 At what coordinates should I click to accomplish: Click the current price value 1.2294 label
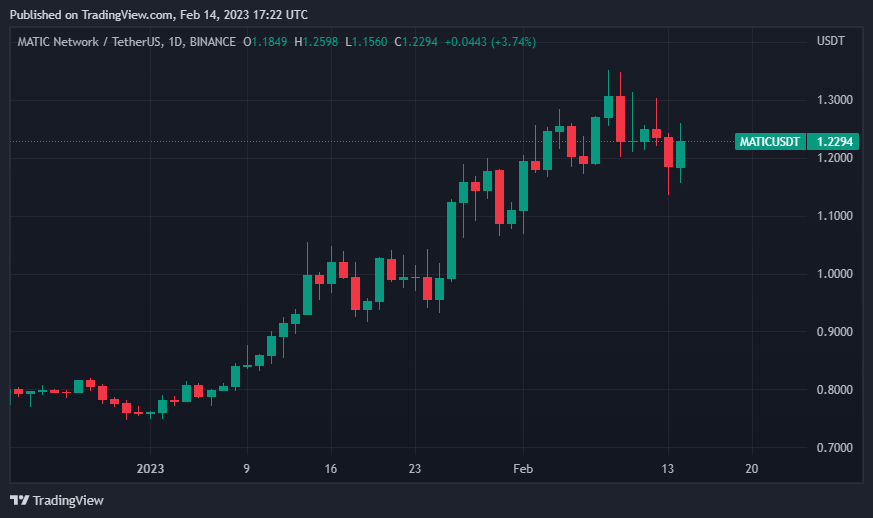[833, 141]
